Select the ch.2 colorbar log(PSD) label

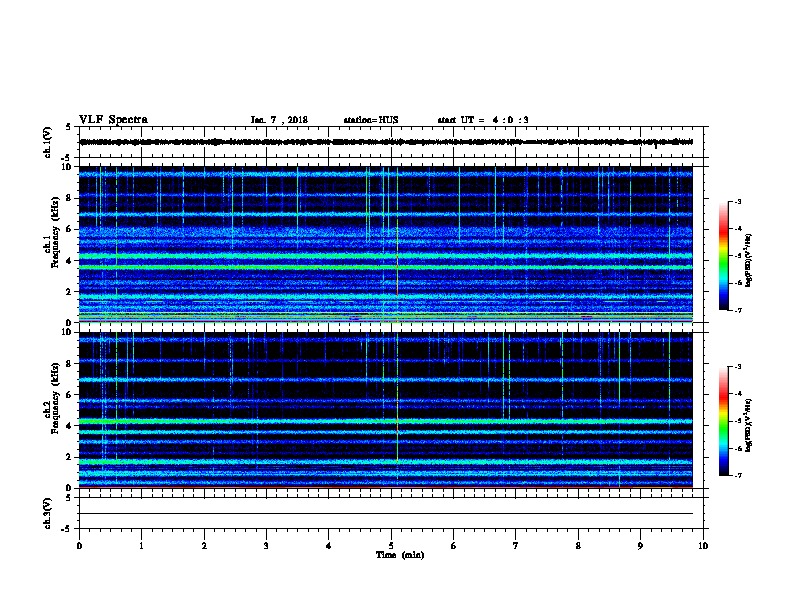click(x=748, y=426)
